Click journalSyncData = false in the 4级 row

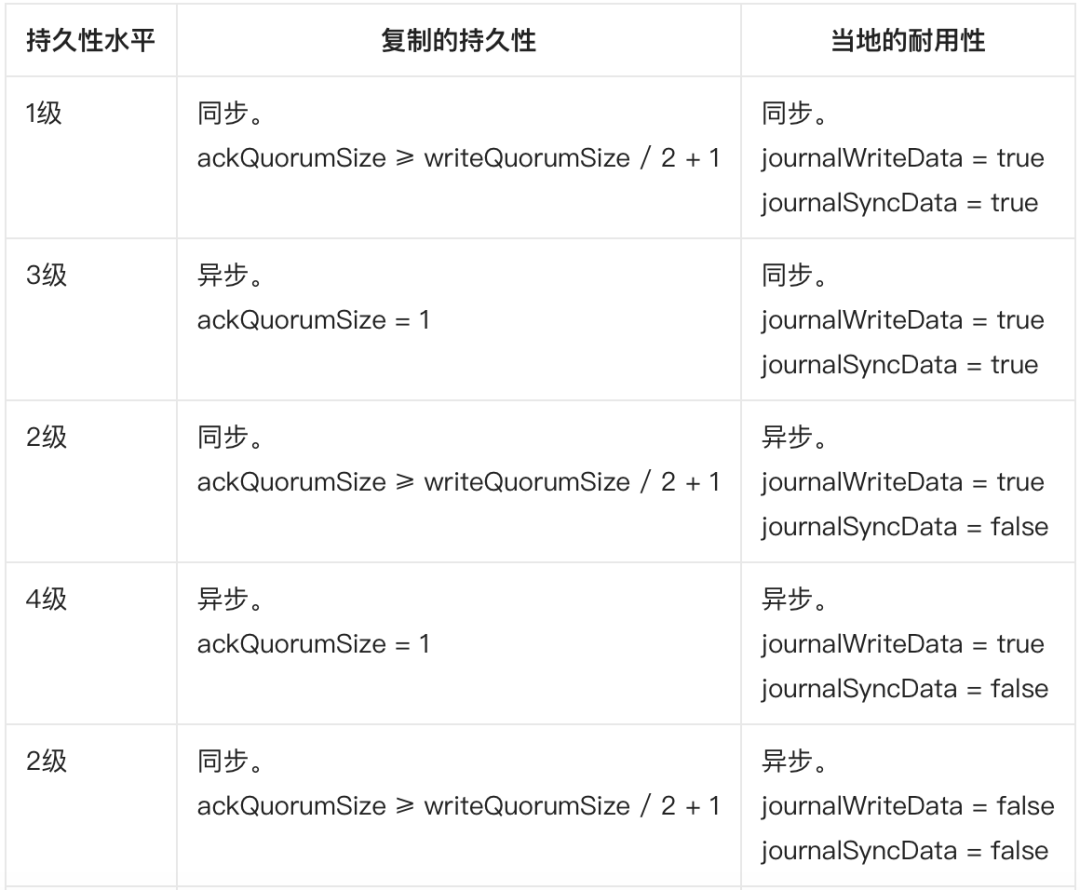(x=904, y=689)
